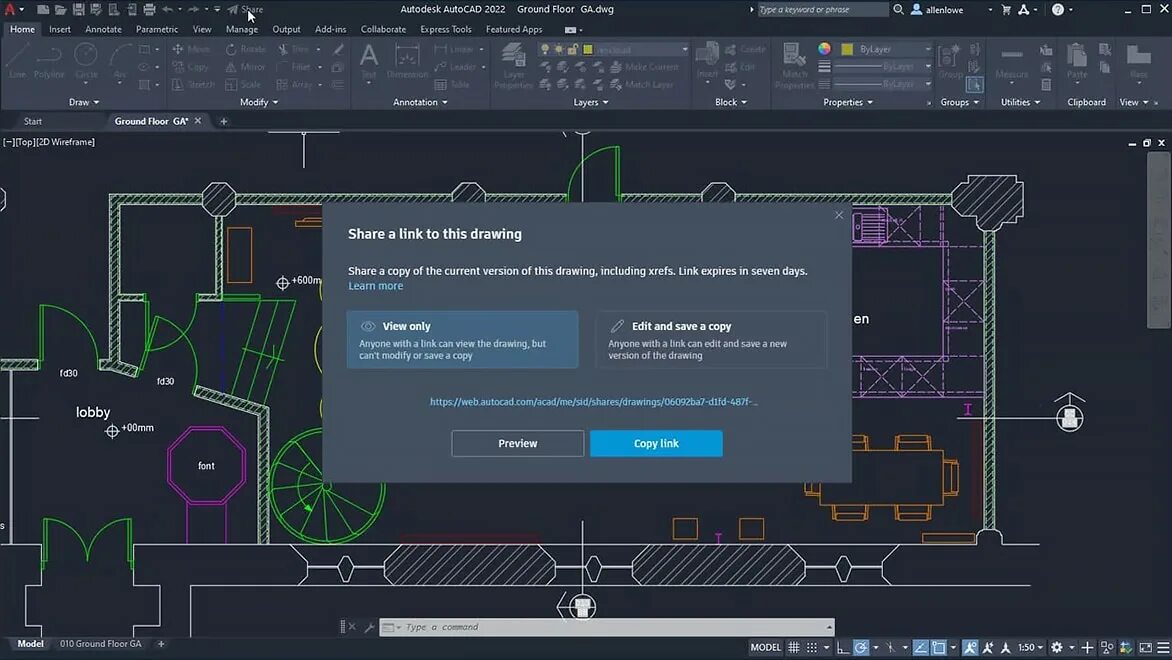Toggle snap mode in the status bar
Image resolution: width=1172 pixels, height=660 pixels.
(x=810, y=647)
